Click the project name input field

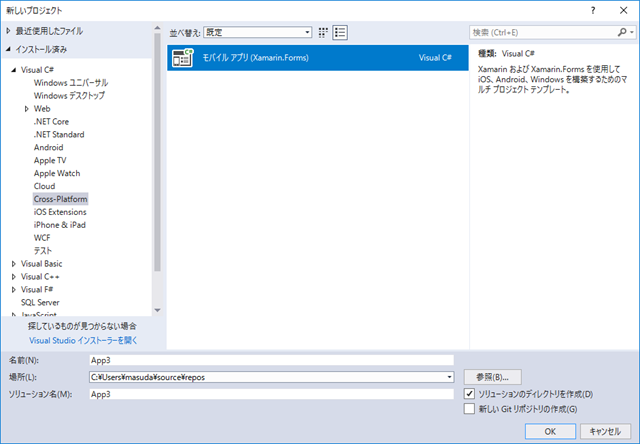coord(270,360)
